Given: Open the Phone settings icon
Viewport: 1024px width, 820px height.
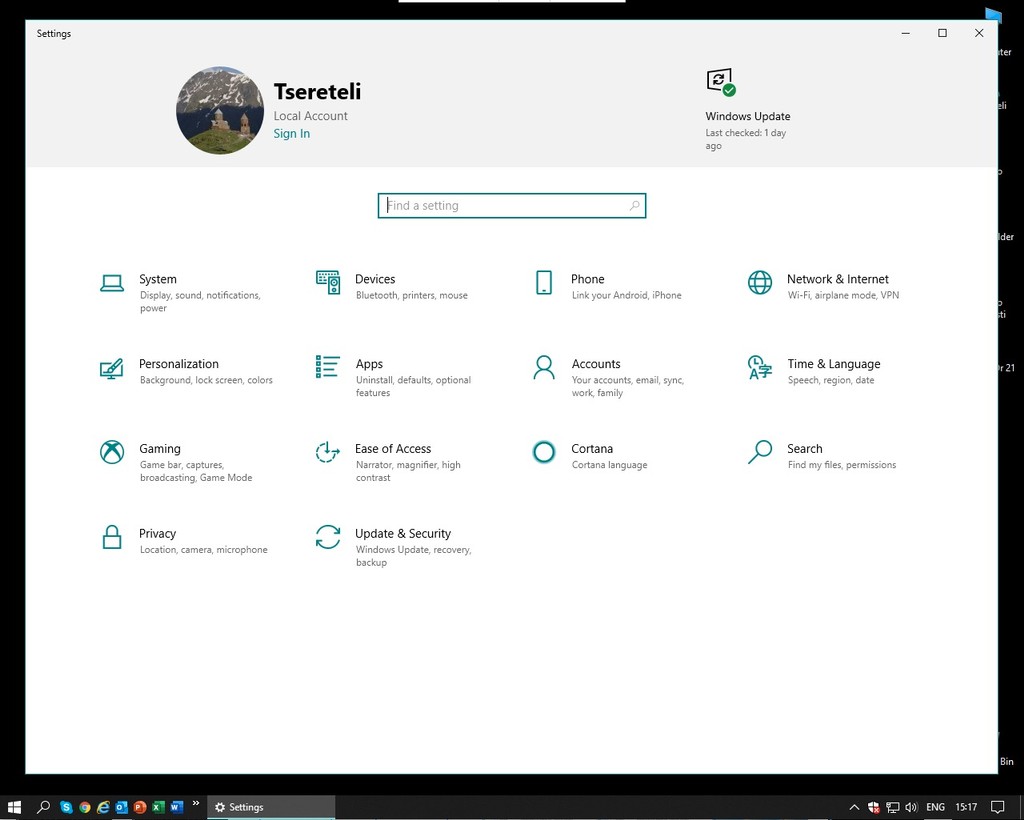Looking at the screenshot, I should coord(544,283).
